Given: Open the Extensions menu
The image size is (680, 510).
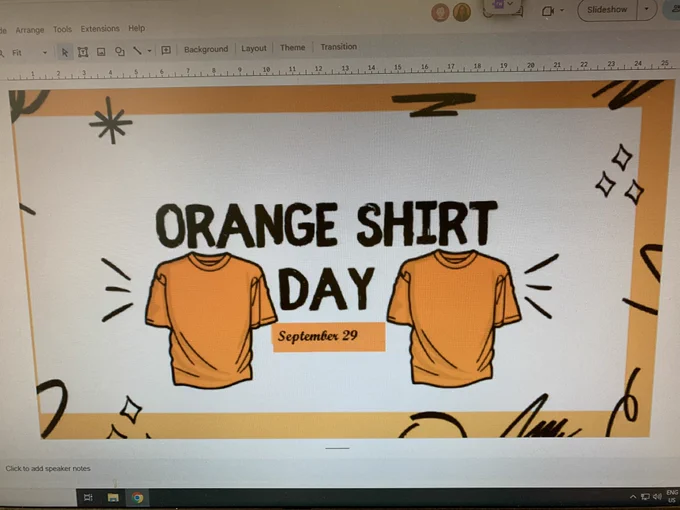Looking at the screenshot, I should pyautogui.click(x=100, y=29).
